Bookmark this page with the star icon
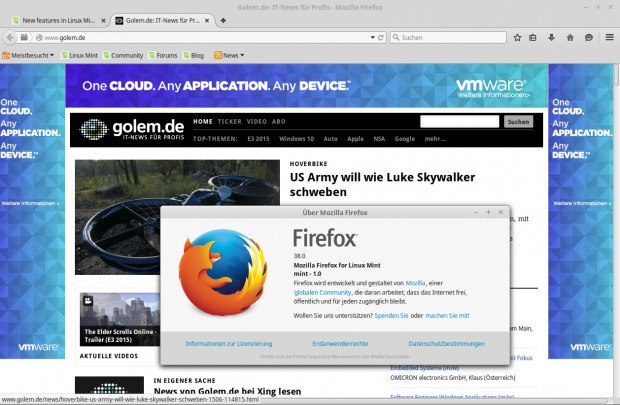620x405 pixels. [x=517, y=38]
